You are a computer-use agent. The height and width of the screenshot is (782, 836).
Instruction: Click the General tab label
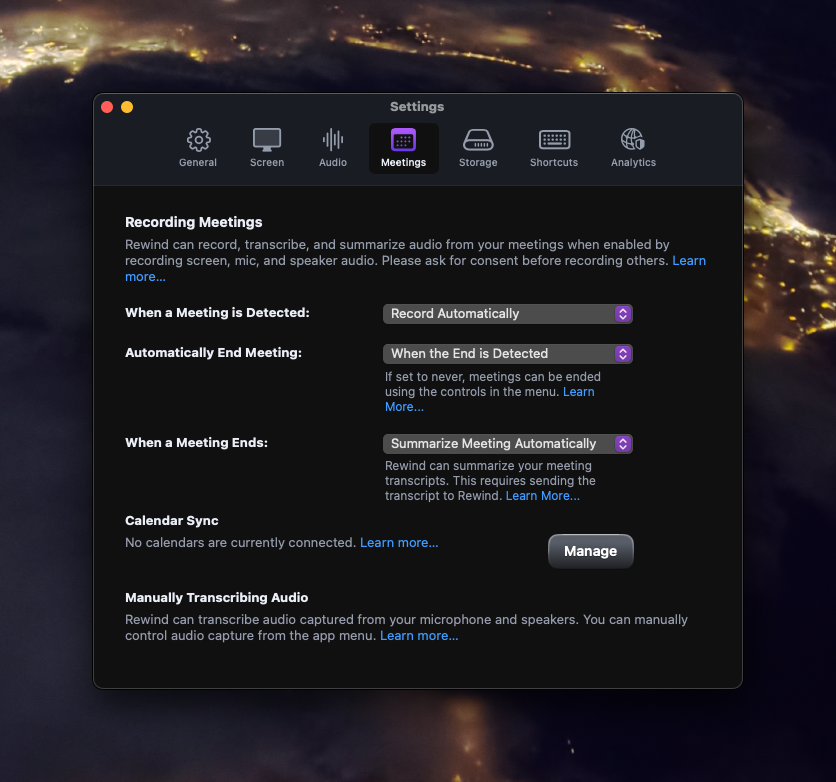pyautogui.click(x=198, y=163)
